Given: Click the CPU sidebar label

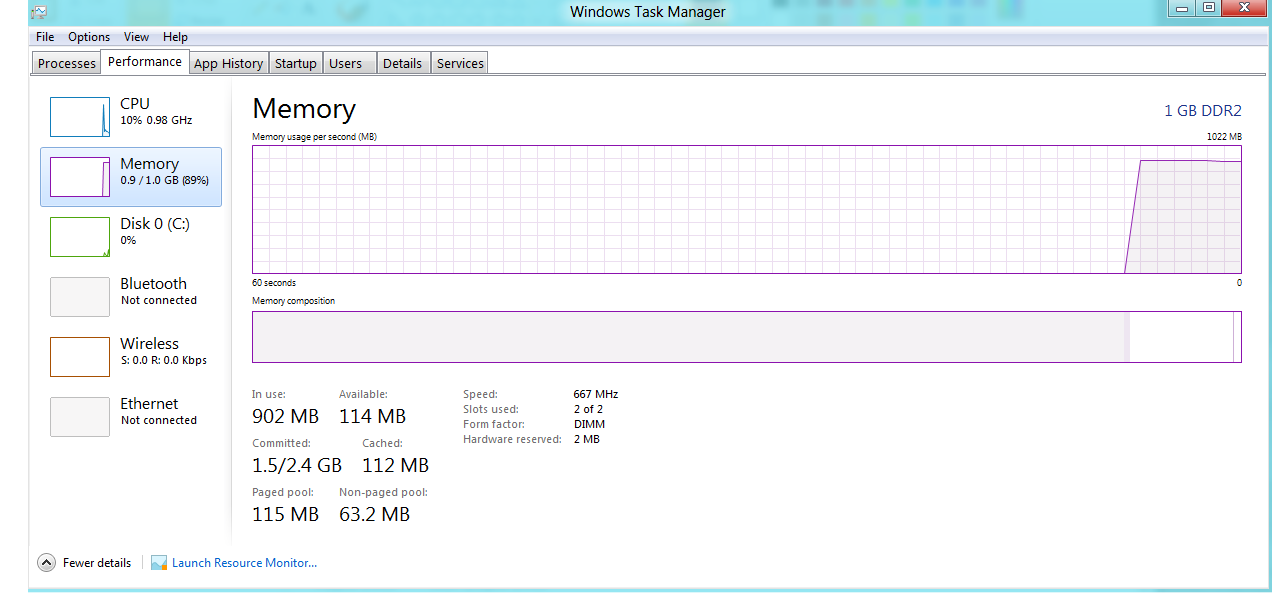Looking at the screenshot, I should pyautogui.click(x=135, y=104).
